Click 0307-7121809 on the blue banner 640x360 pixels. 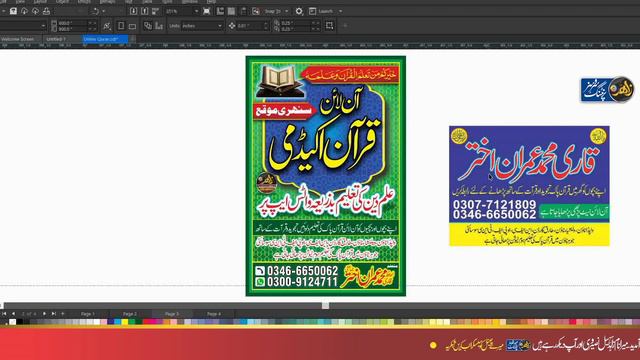click(494, 204)
